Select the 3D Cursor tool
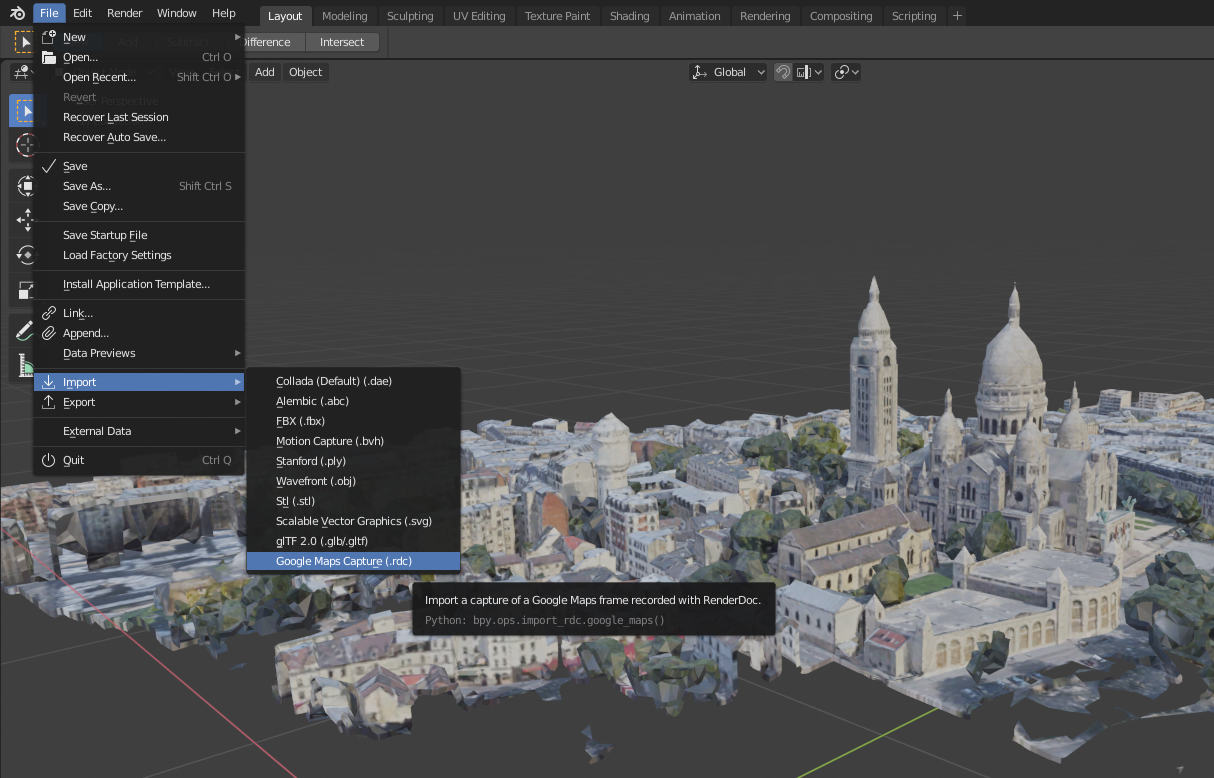Image resolution: width=1214 pixels, height=778 pixels. coord(25,146)
